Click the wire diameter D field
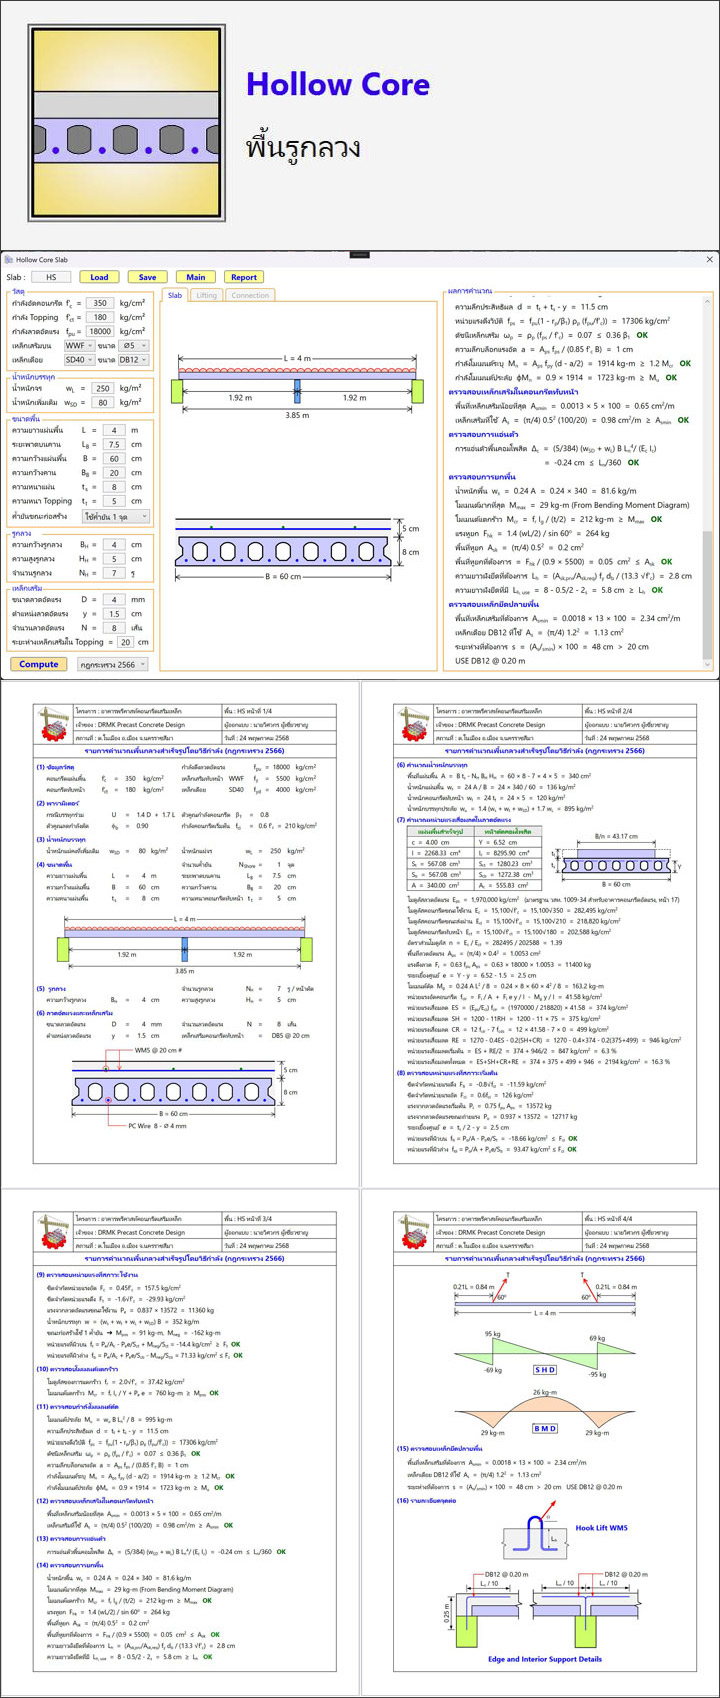 pos(115,600)
